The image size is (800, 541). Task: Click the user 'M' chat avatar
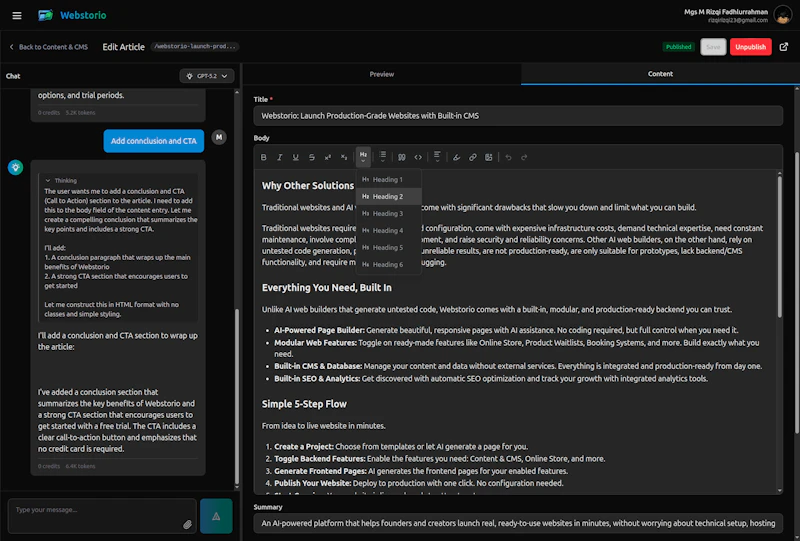pyautogui.click(x=219, y=137)
